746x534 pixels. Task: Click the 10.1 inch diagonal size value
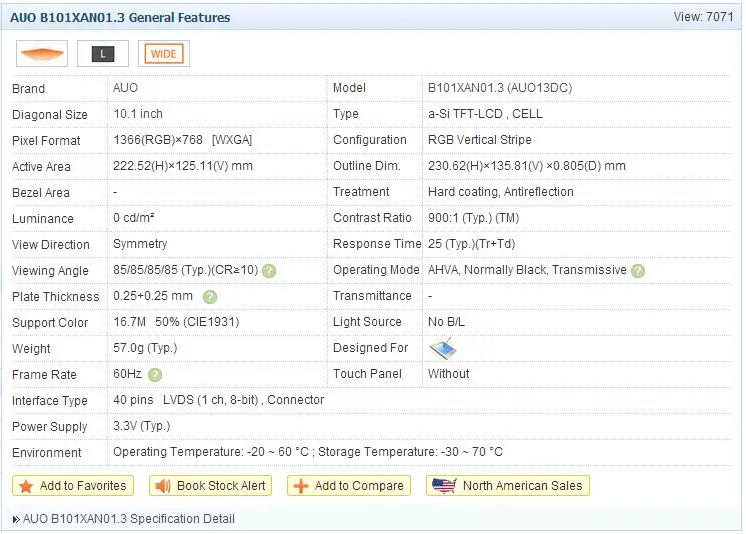pos(138,114)
